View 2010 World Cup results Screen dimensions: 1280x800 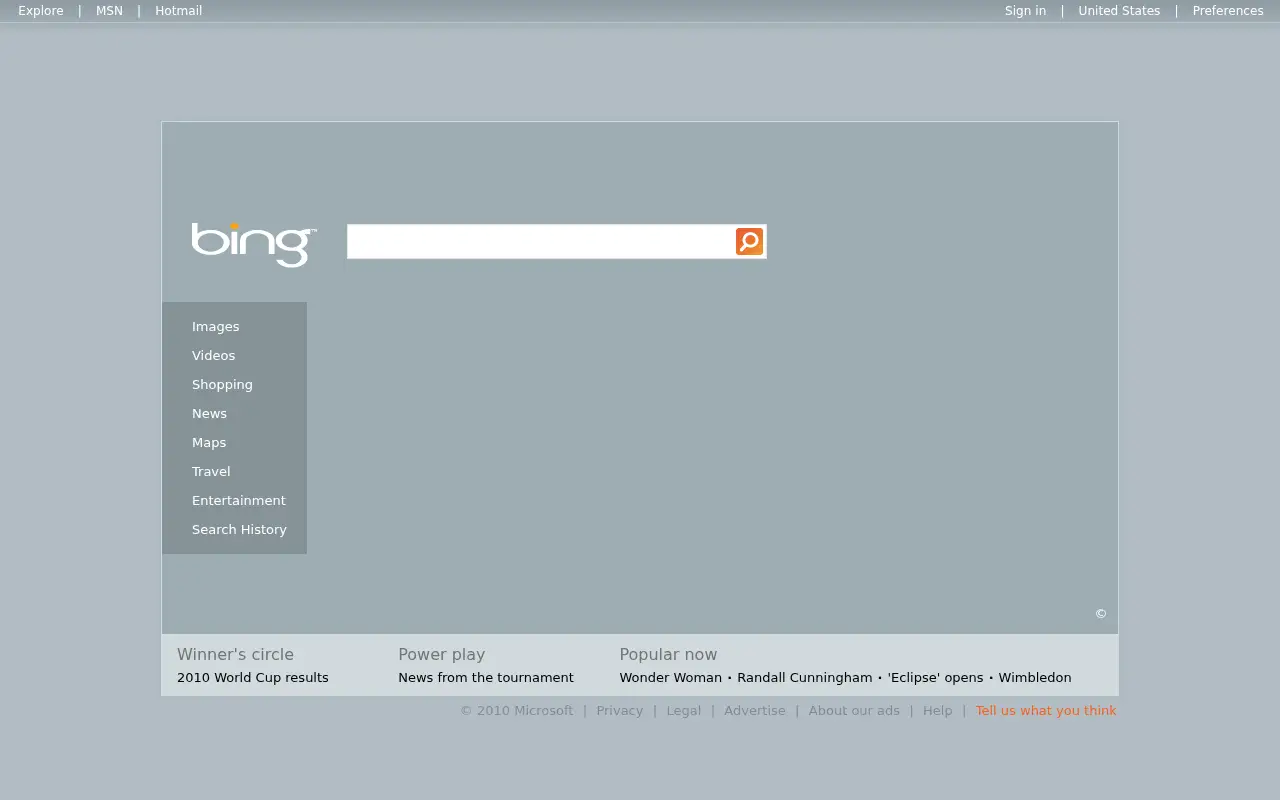click(x=253, y=677)
